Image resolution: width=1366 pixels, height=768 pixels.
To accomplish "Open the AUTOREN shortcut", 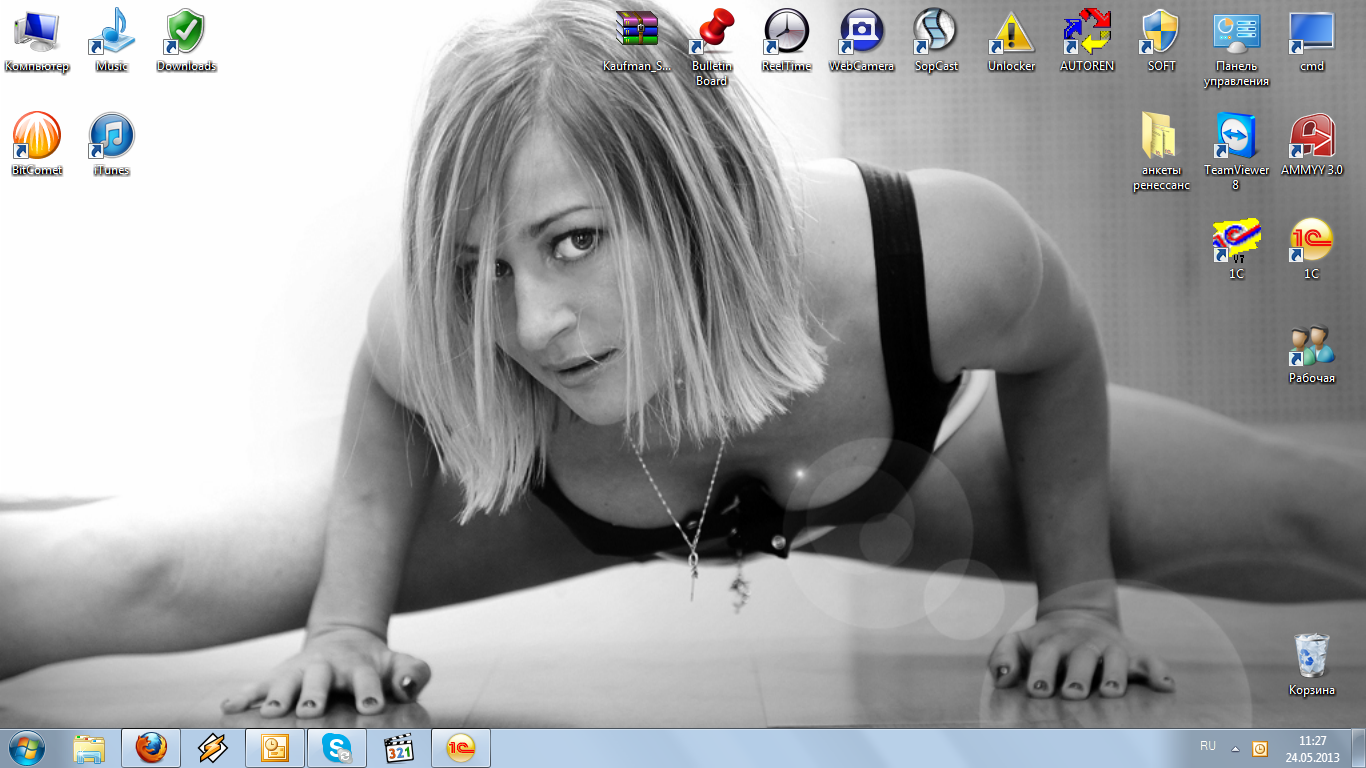I will pos(1087,40).
